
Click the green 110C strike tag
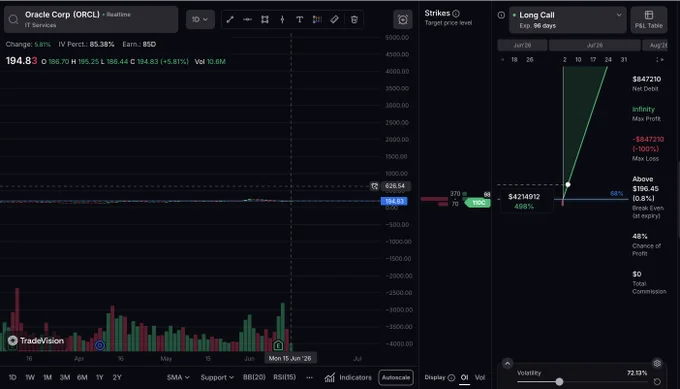pos(477,203)
